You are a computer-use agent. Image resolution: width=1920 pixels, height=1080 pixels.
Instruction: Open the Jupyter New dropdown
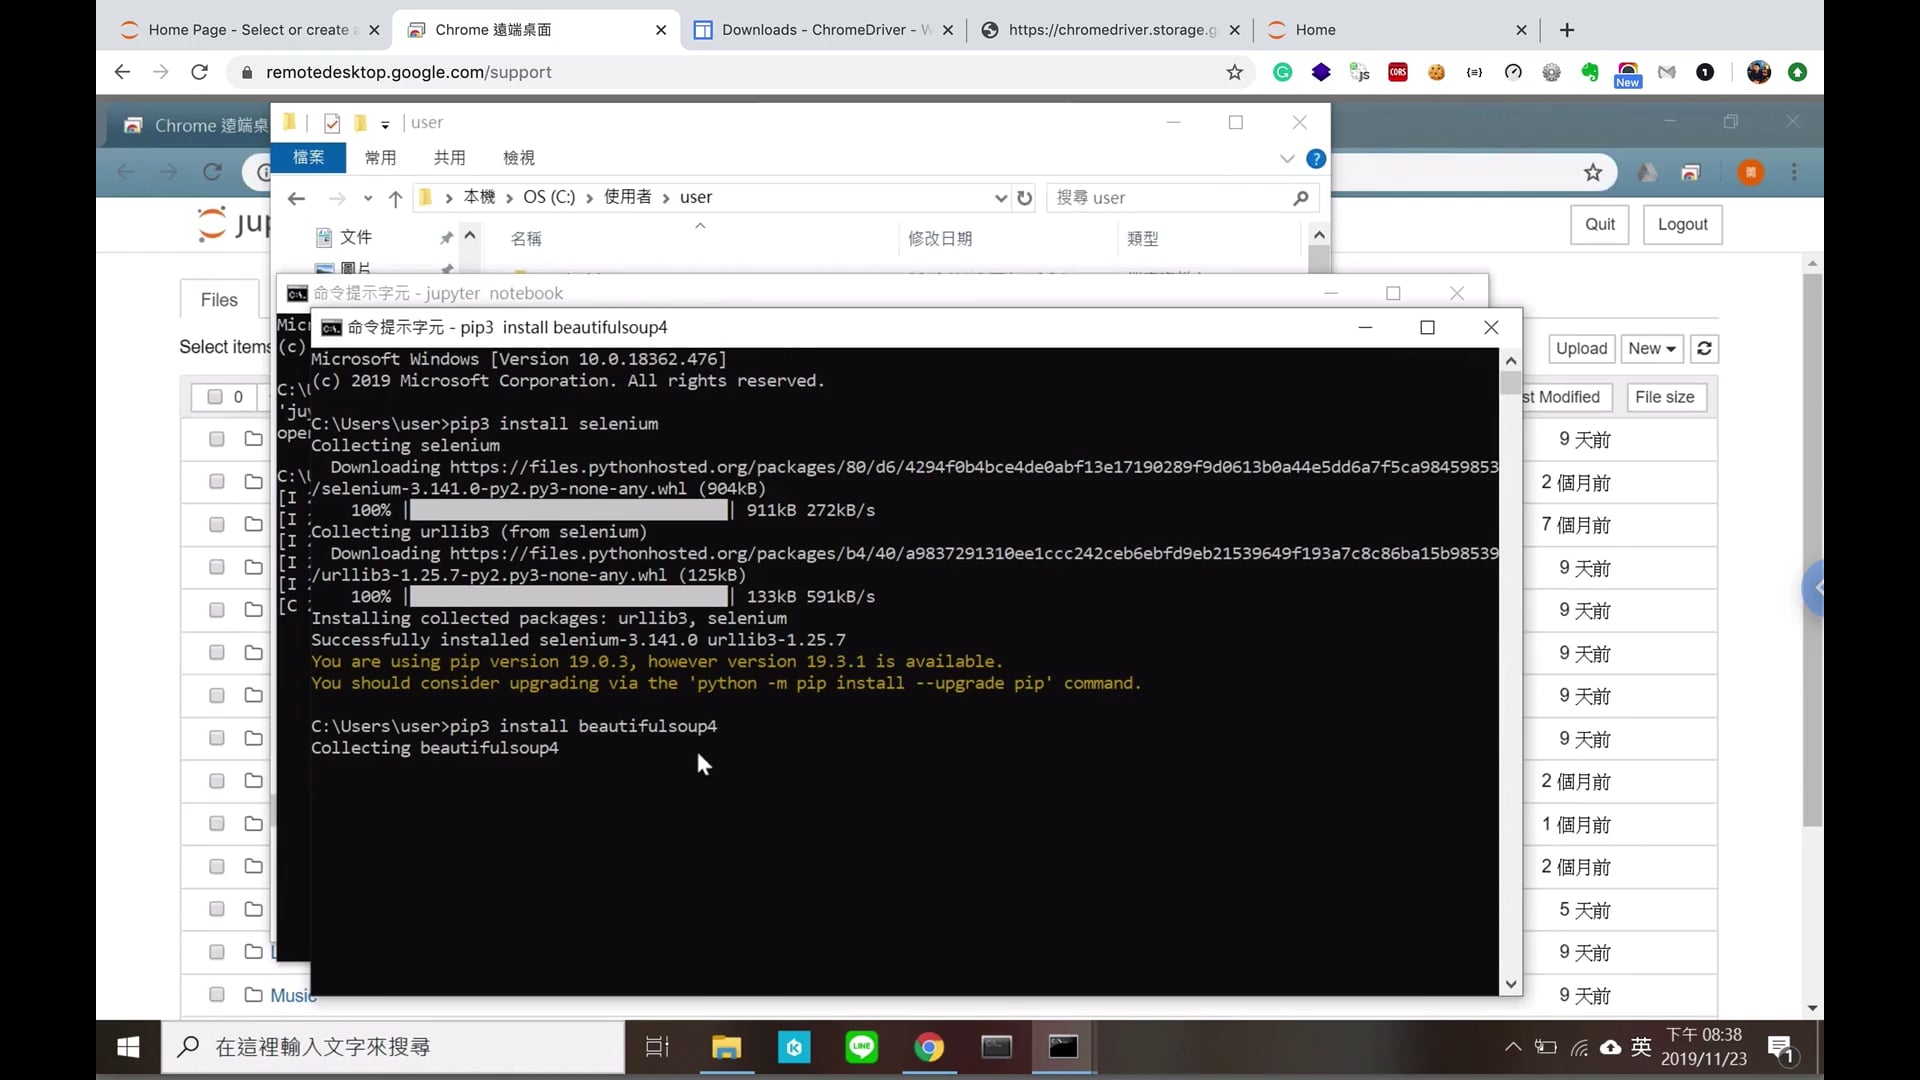[1651, 348]
